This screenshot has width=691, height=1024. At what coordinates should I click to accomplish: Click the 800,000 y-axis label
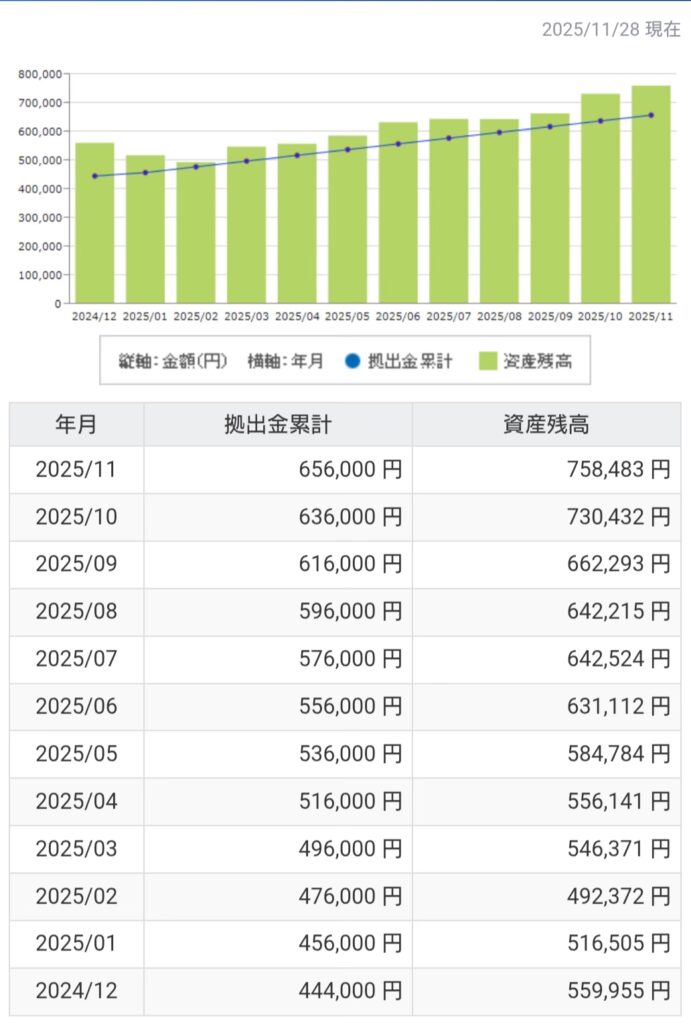(40, 74)
